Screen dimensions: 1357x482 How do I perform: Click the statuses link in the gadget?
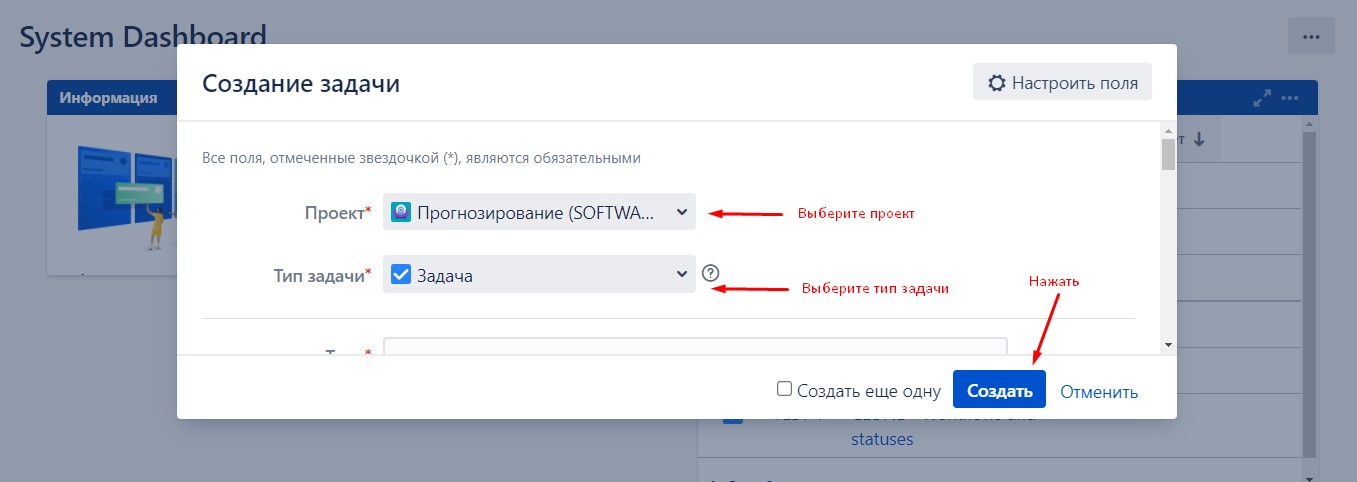click(x=882, y=438)
